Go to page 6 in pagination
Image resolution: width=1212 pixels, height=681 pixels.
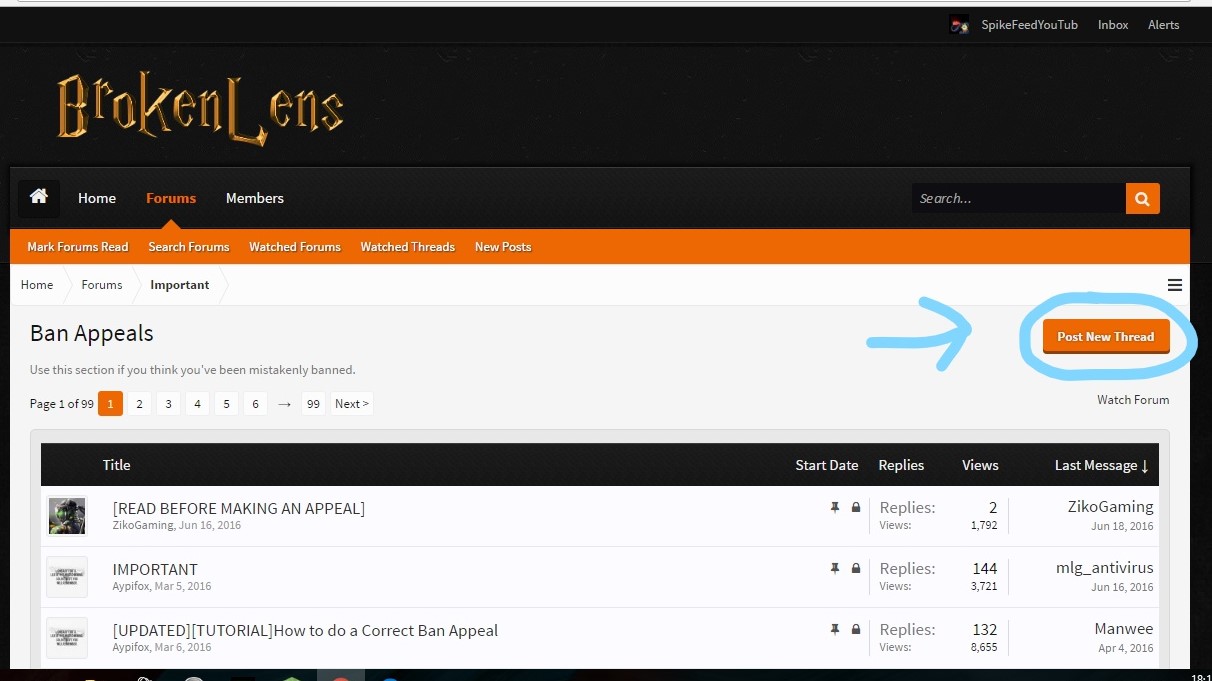tap(255, 404)
